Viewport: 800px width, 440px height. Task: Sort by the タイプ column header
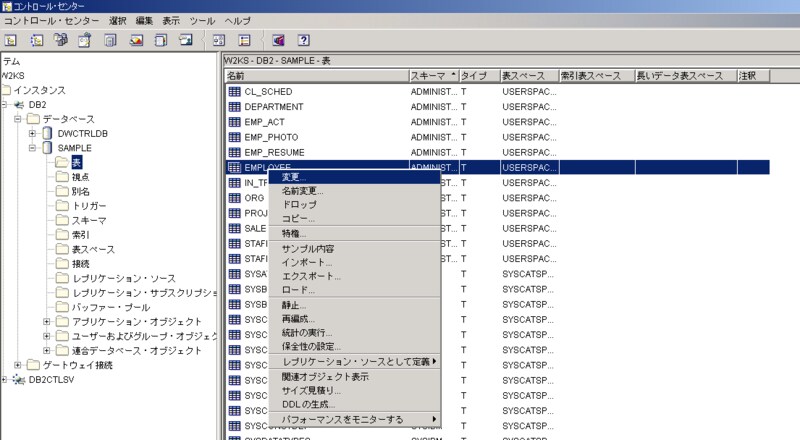480,76
